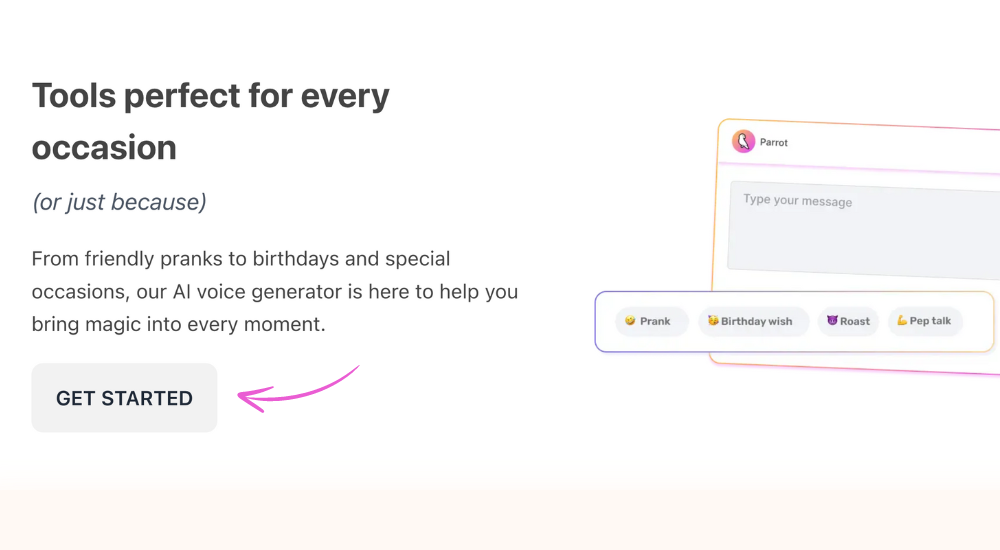Focus the 'Type your message' text box

[x=864, y=230]
